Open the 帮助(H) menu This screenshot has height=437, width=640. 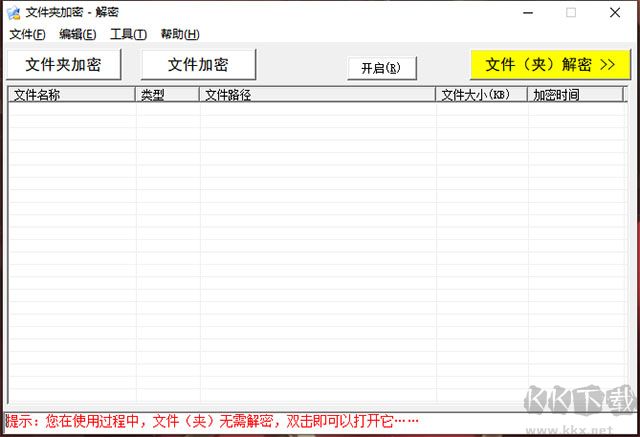180,34
